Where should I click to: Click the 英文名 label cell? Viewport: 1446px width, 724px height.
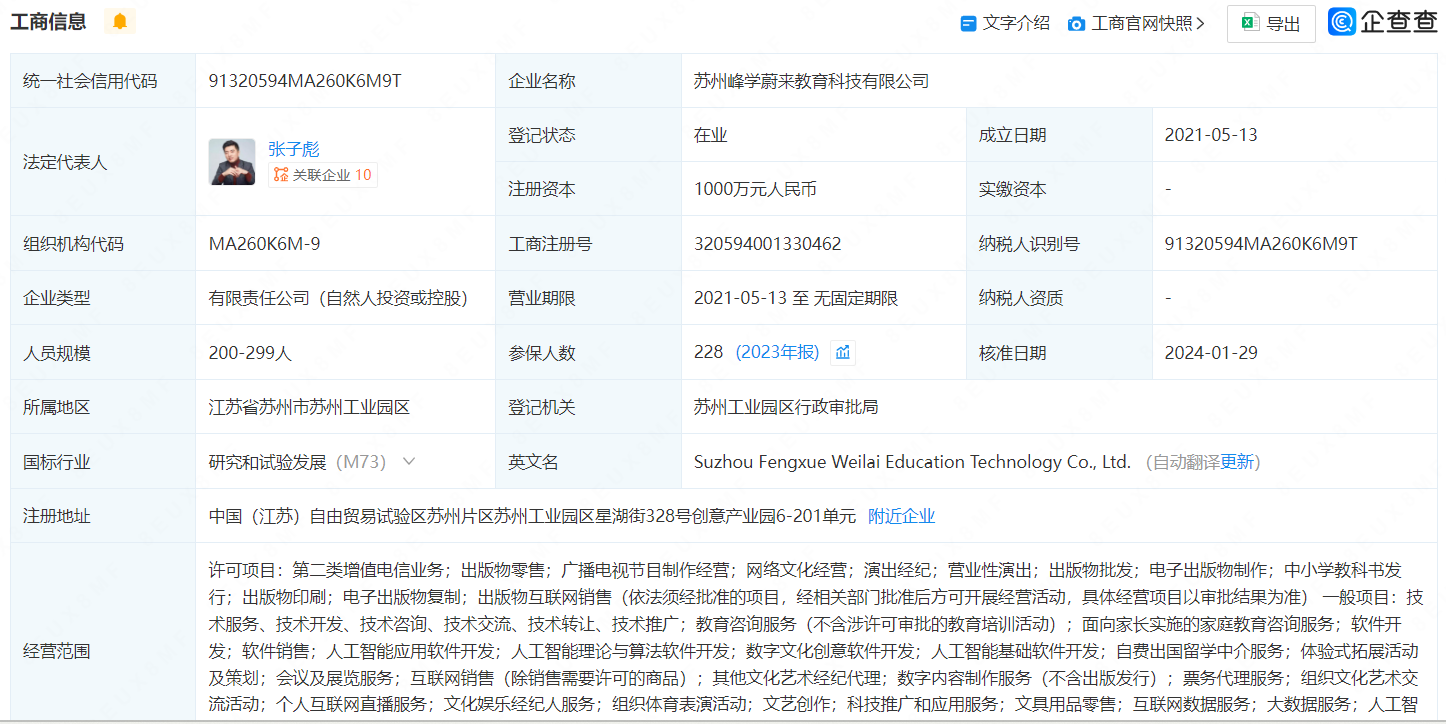[588, 461]
